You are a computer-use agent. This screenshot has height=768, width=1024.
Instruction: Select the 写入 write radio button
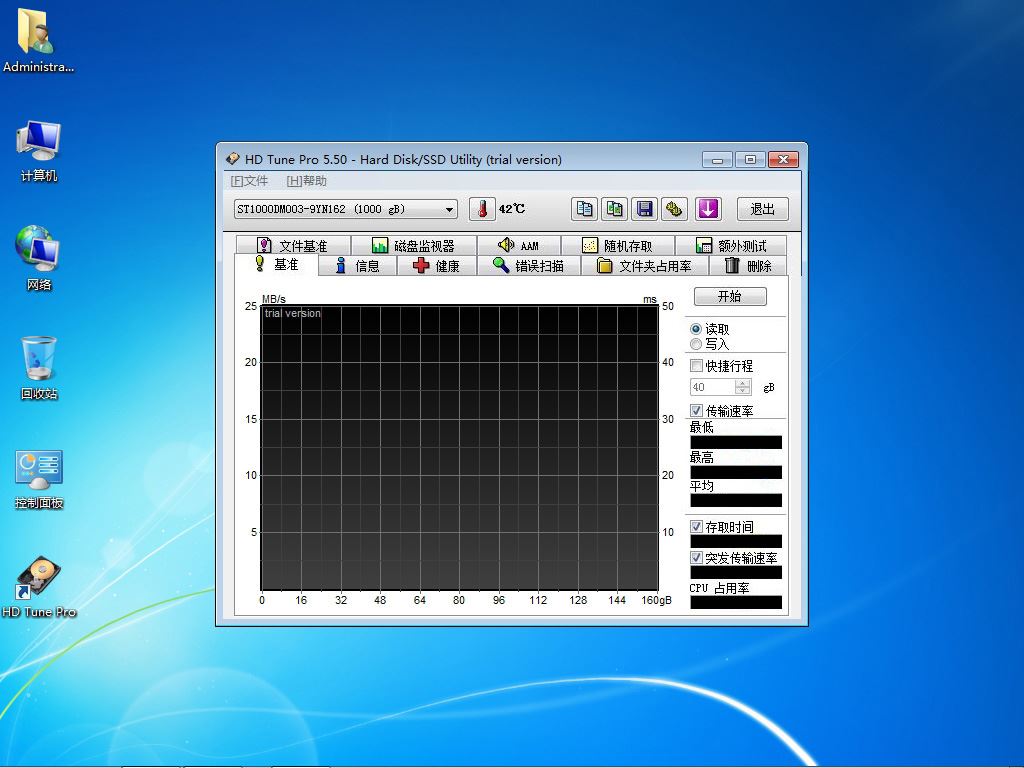point(696,344)
